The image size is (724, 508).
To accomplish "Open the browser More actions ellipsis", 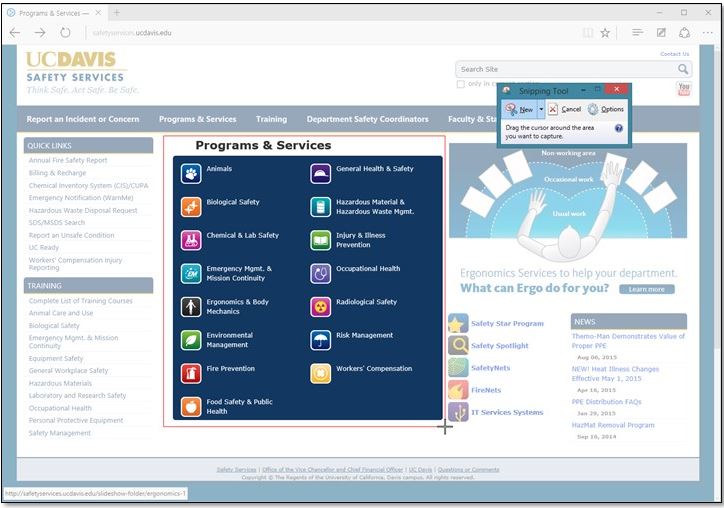I will (x=707, y=33).
